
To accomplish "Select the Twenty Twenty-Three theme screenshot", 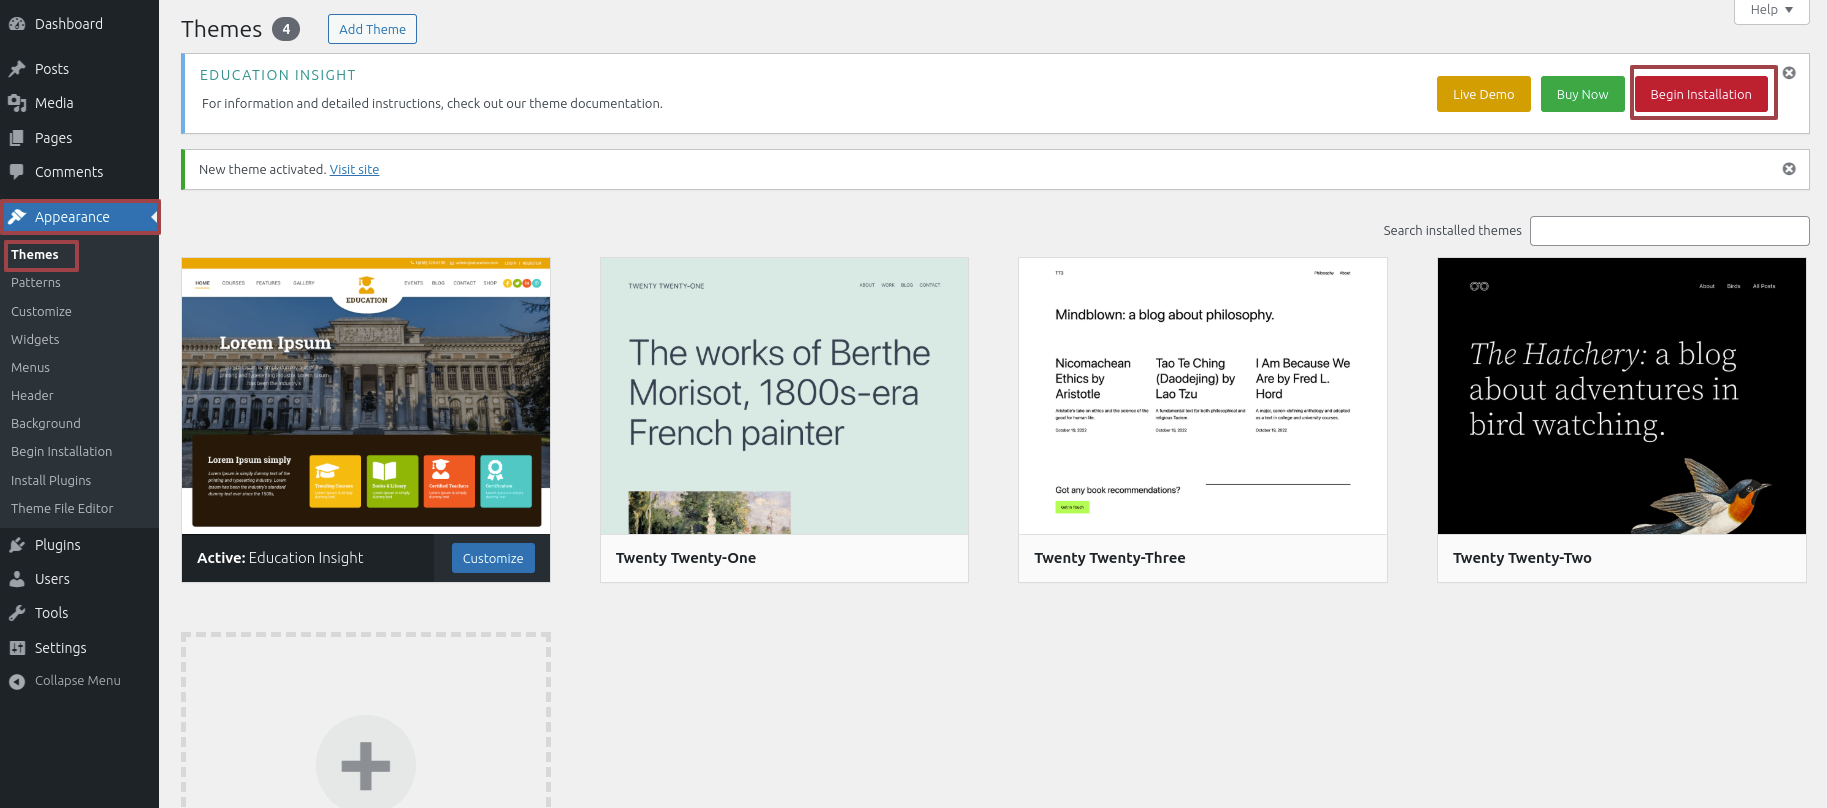I will [x=1203, y=396].
